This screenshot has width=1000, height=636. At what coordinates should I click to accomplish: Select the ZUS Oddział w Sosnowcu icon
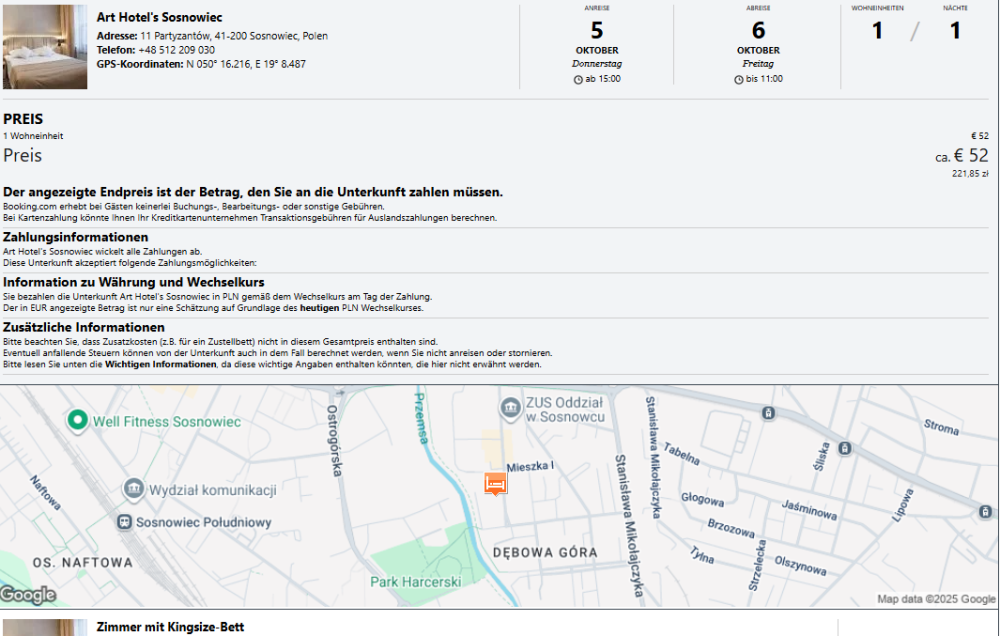pyautogui.click(x=510, y=408)
